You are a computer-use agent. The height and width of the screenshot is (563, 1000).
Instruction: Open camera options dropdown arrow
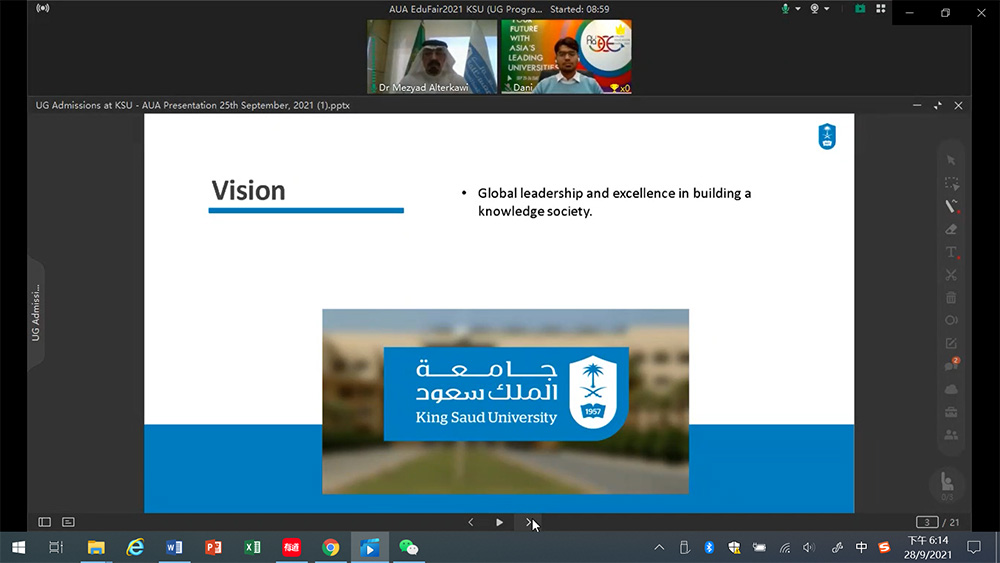point(827,9)
